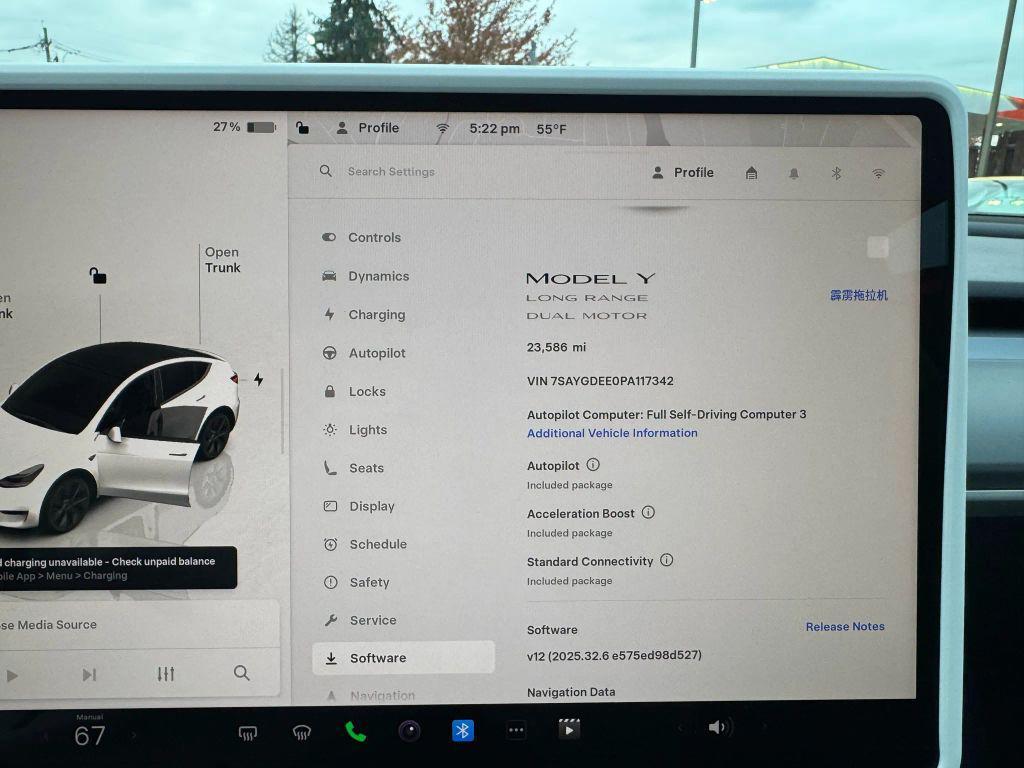Toggle the Acceleration Boost info indicator
Screen dimensions: 1024x768
pyautogui.click(x=648, y=512)
